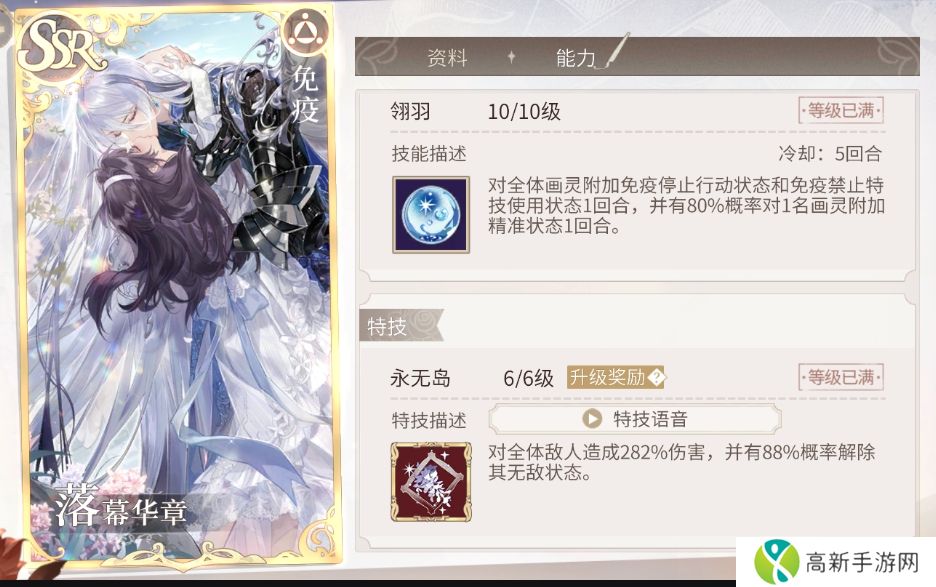This screenshot has width=936, height=587.
Task: Switch to the 资料 tab
Action: tap(447, 58)
